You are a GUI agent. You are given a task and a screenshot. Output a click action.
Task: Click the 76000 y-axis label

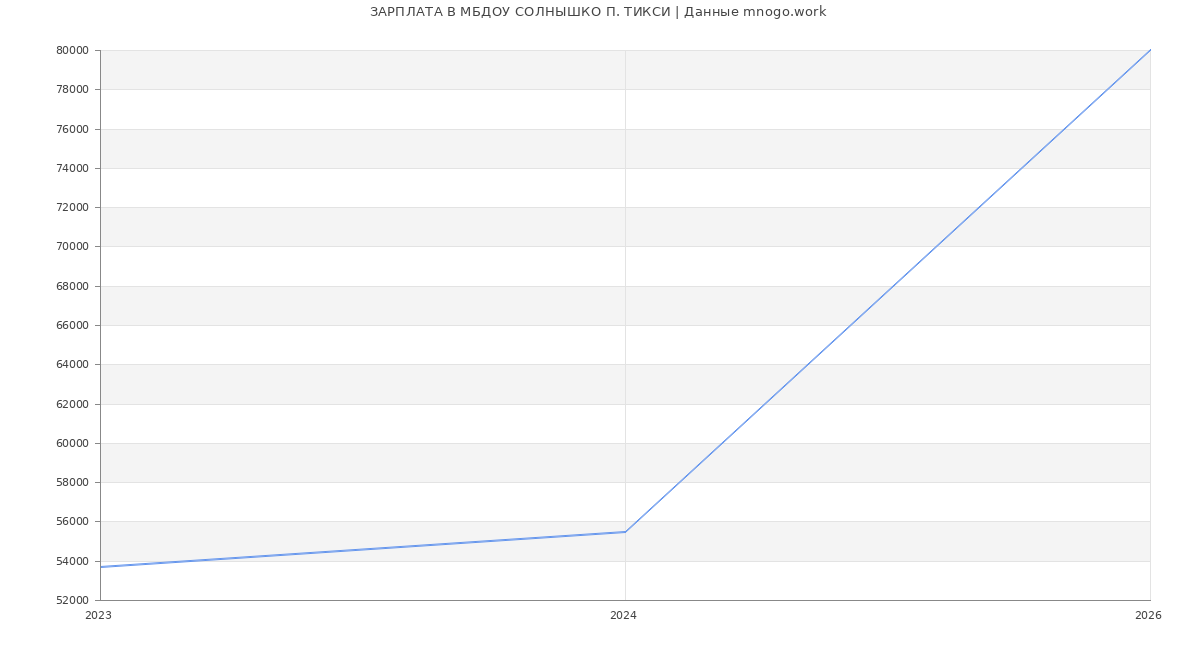pos(72,129)
